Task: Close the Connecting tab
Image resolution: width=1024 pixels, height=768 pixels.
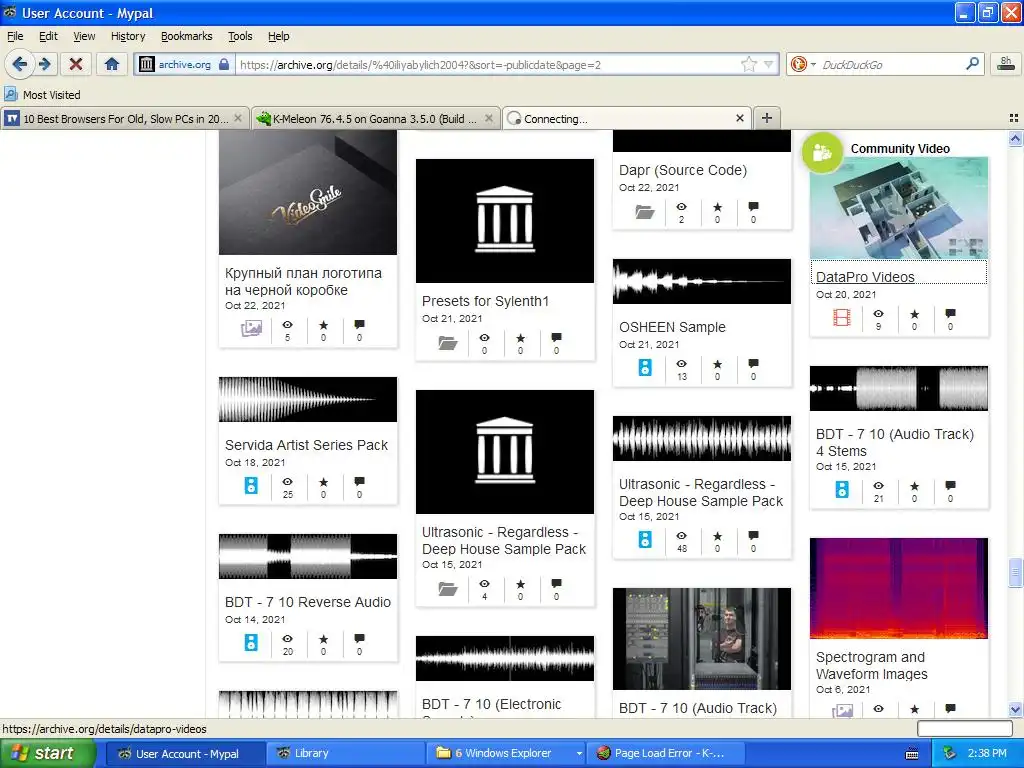Action: (739, 118)
